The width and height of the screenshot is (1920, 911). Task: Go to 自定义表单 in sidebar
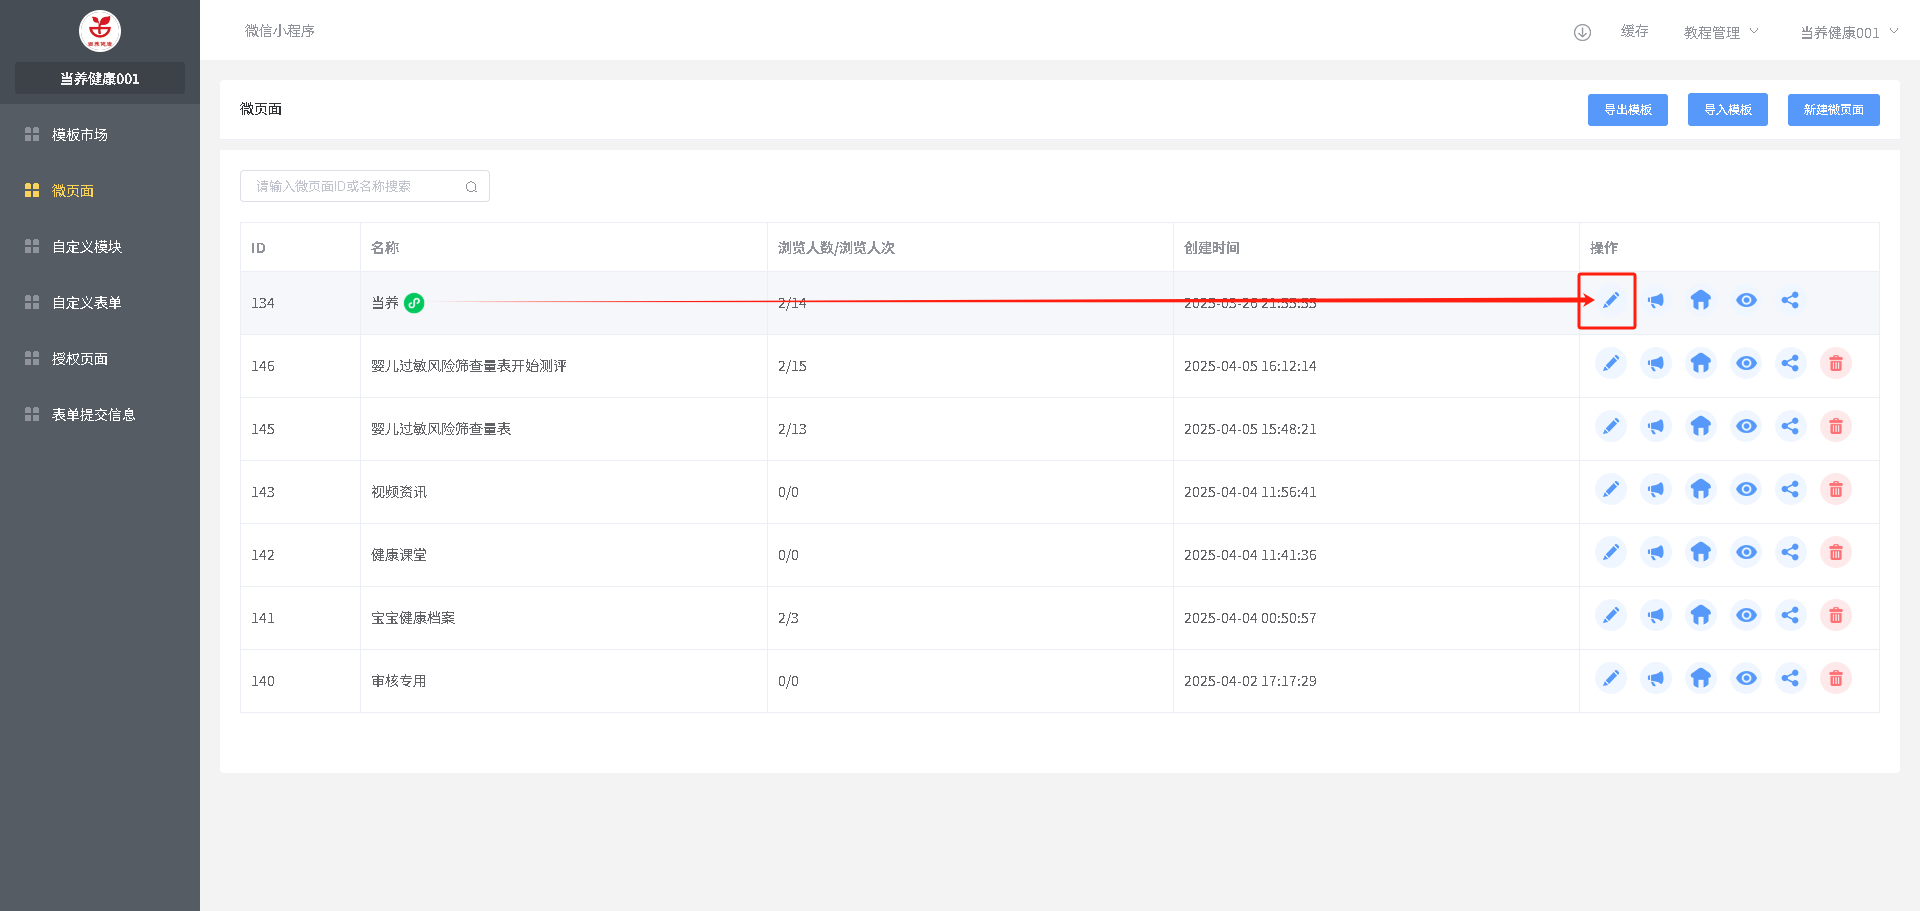87,303
